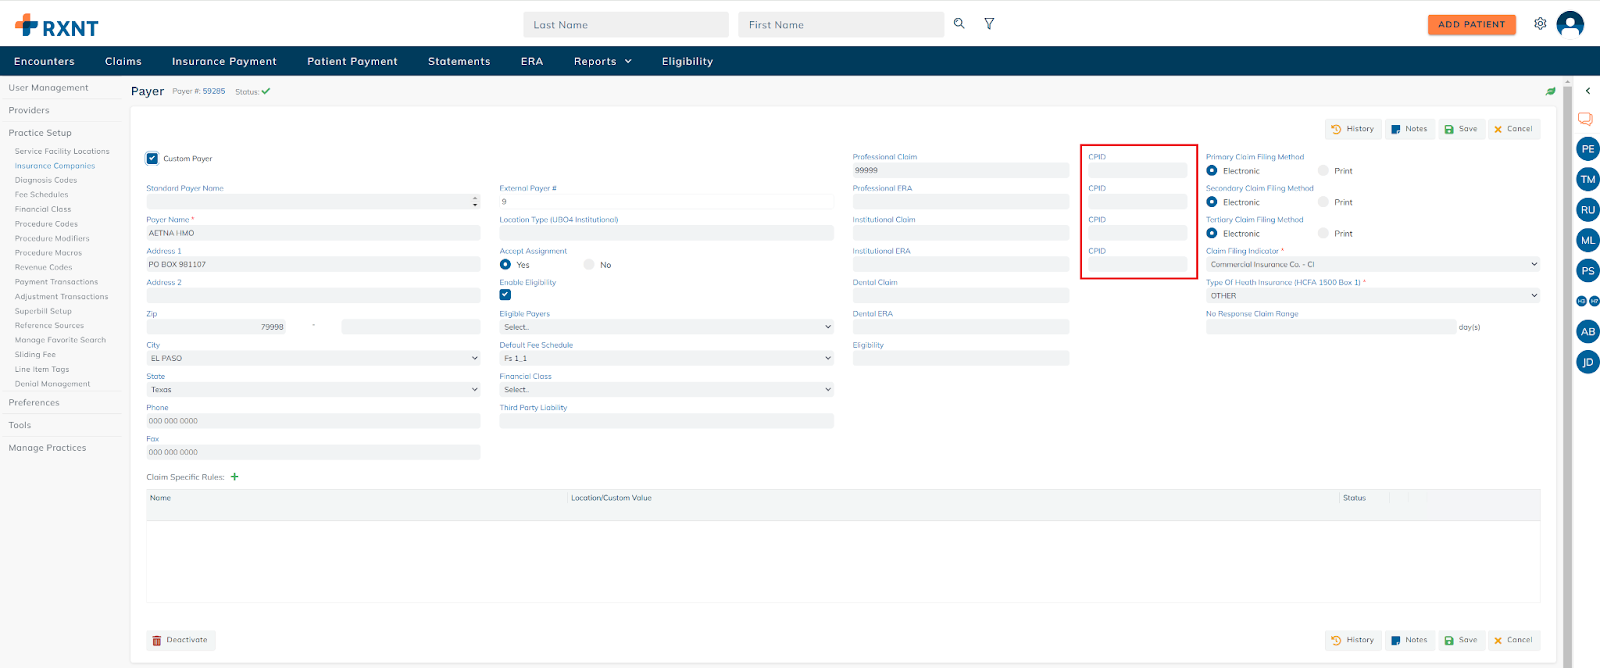The width and height of the screenshot is (1600, 668).
Task: Select the AB user avatar
Action: [1588, 331]
